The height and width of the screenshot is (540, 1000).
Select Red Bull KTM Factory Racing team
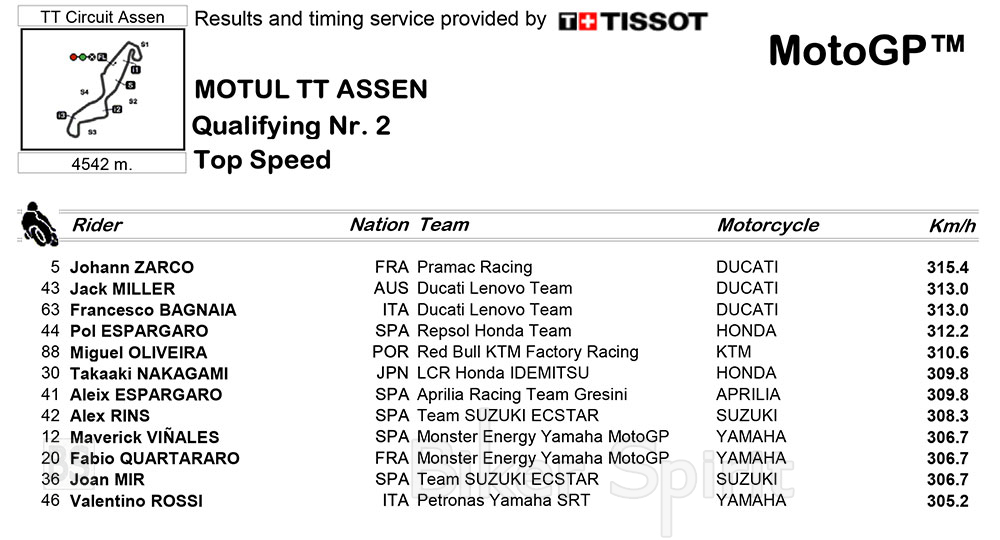[527, 352]
